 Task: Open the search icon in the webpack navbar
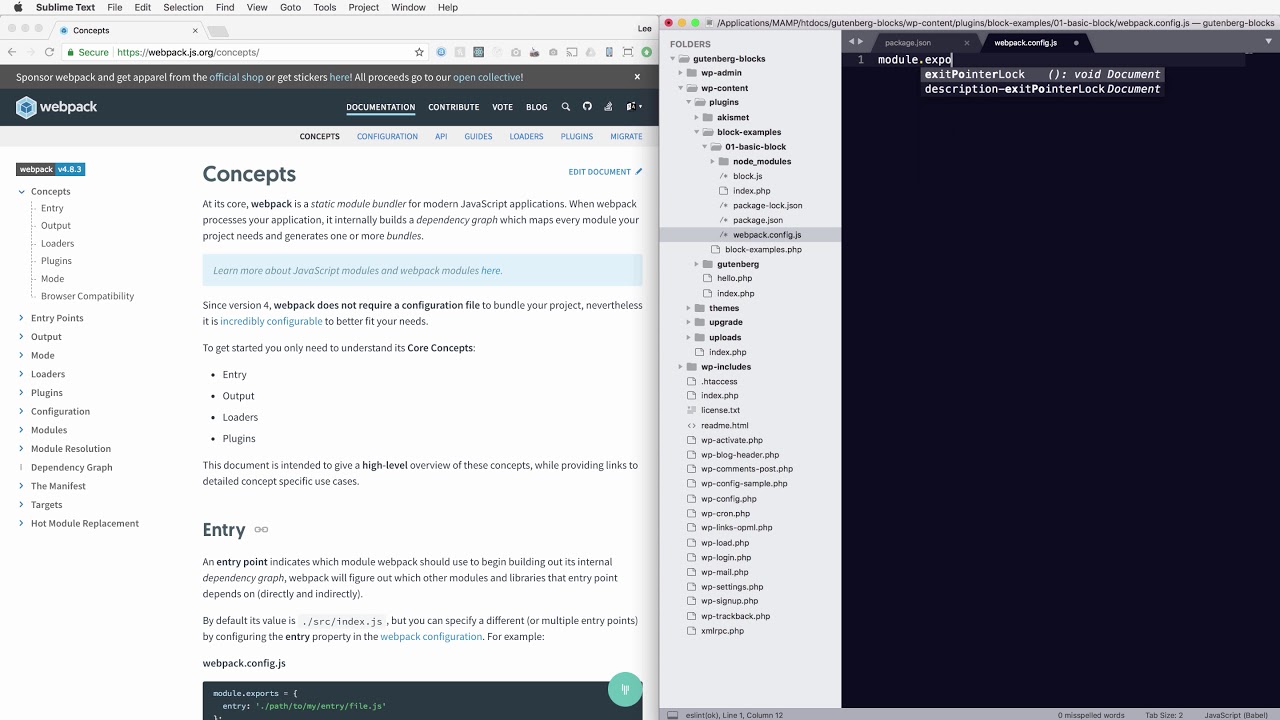566,107
